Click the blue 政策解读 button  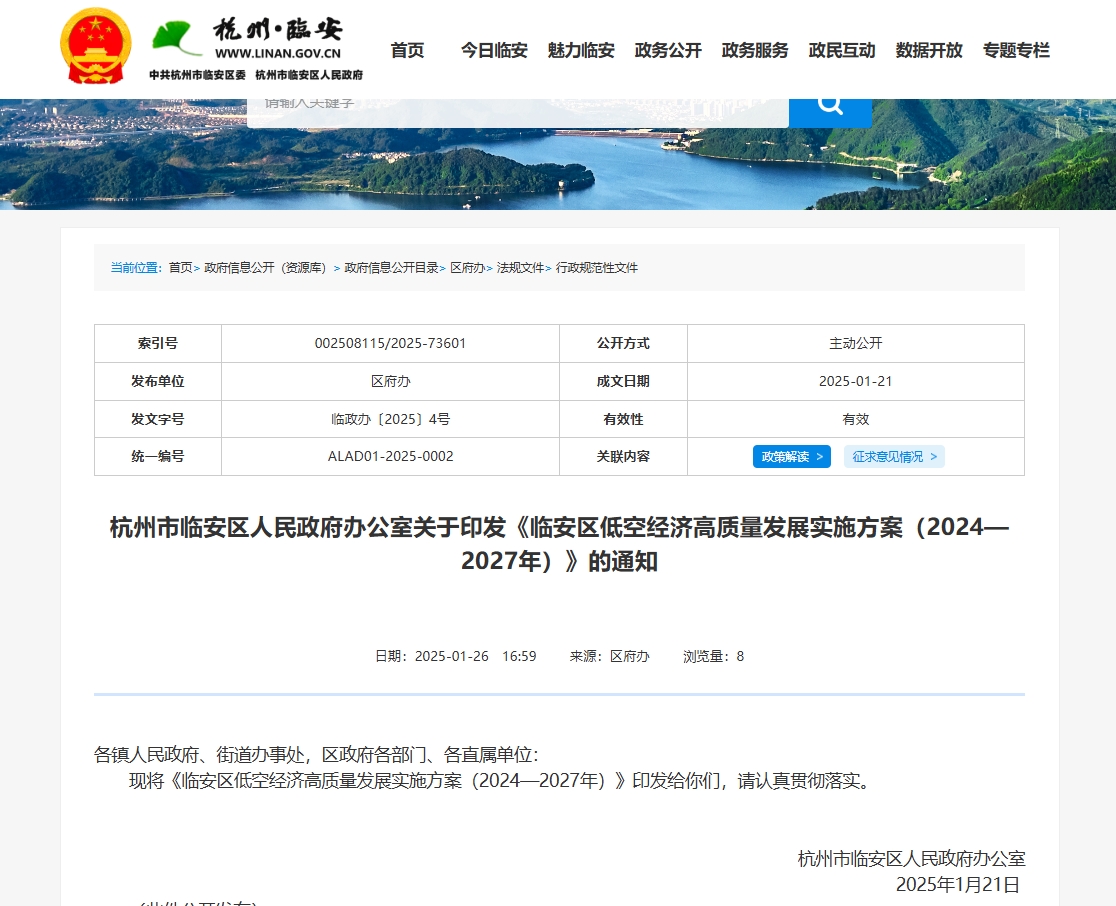(x=791, y=457)
